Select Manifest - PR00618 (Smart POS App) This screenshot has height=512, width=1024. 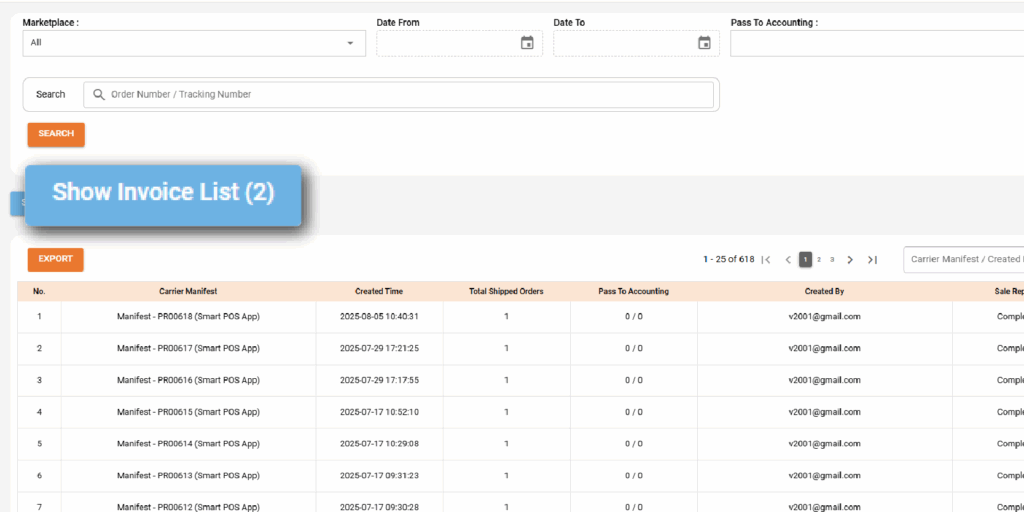(x=188, y=317)
